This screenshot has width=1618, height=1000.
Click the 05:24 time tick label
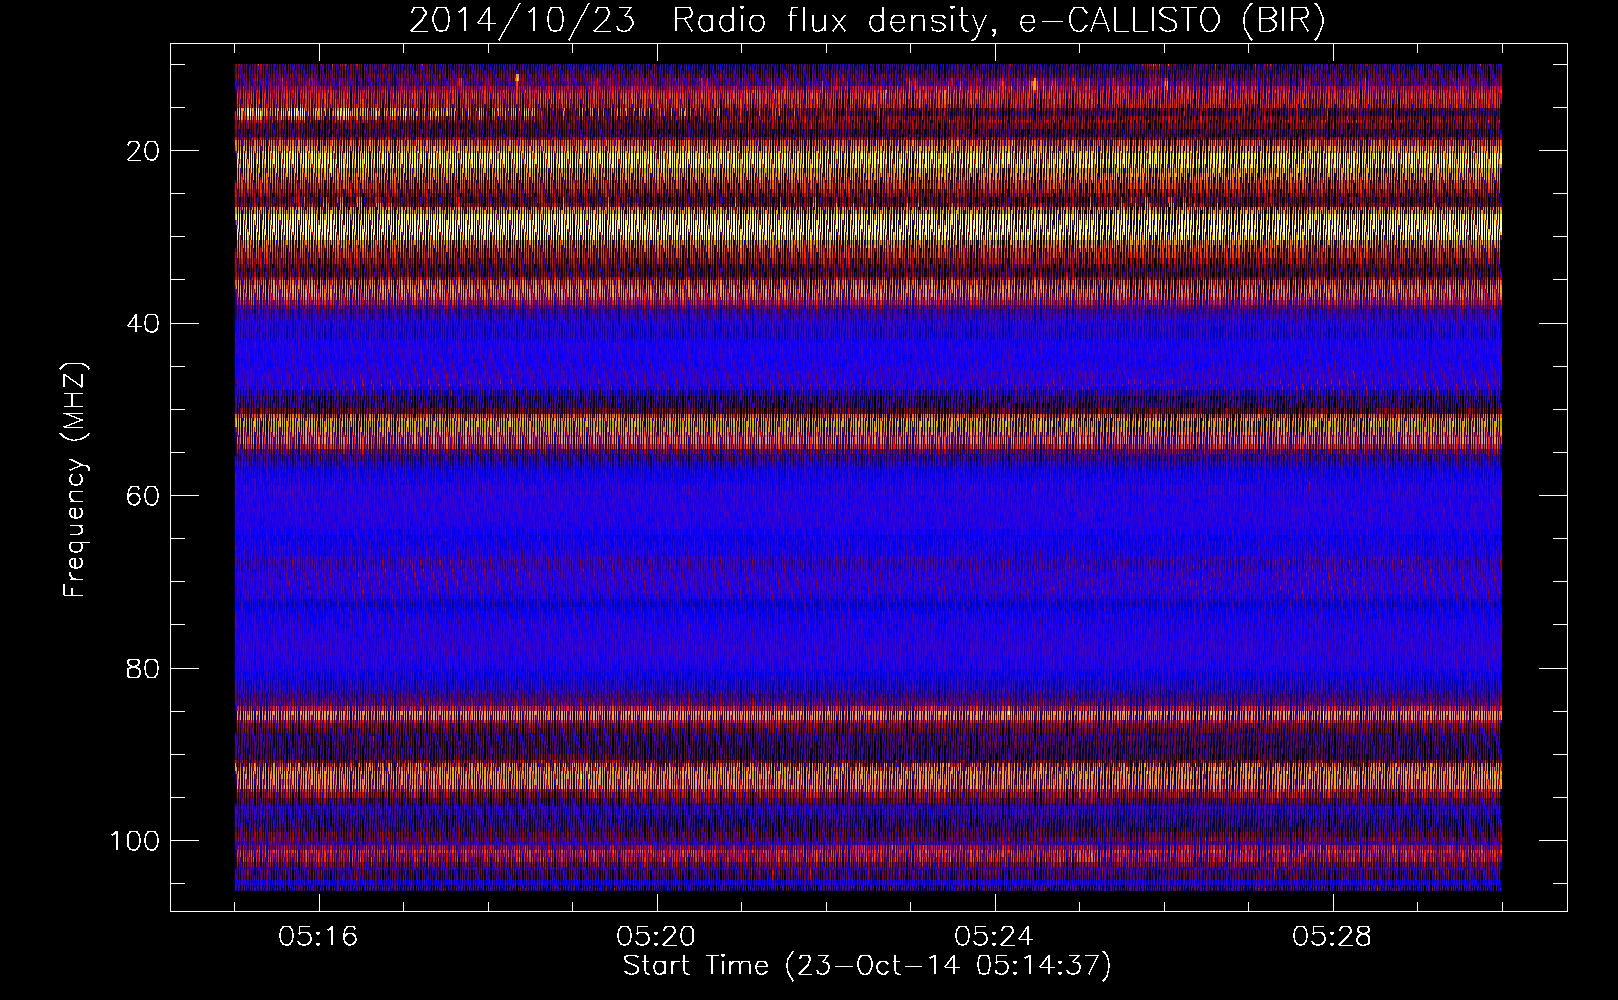point(995,937)
